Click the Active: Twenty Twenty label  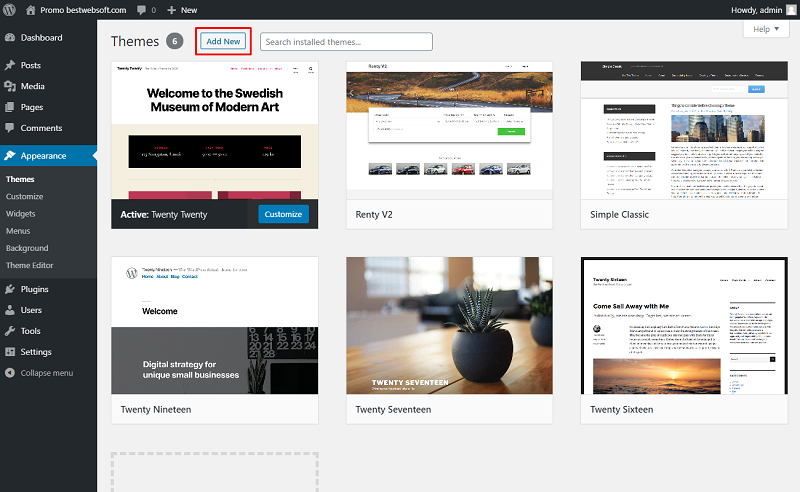[164, 214]
